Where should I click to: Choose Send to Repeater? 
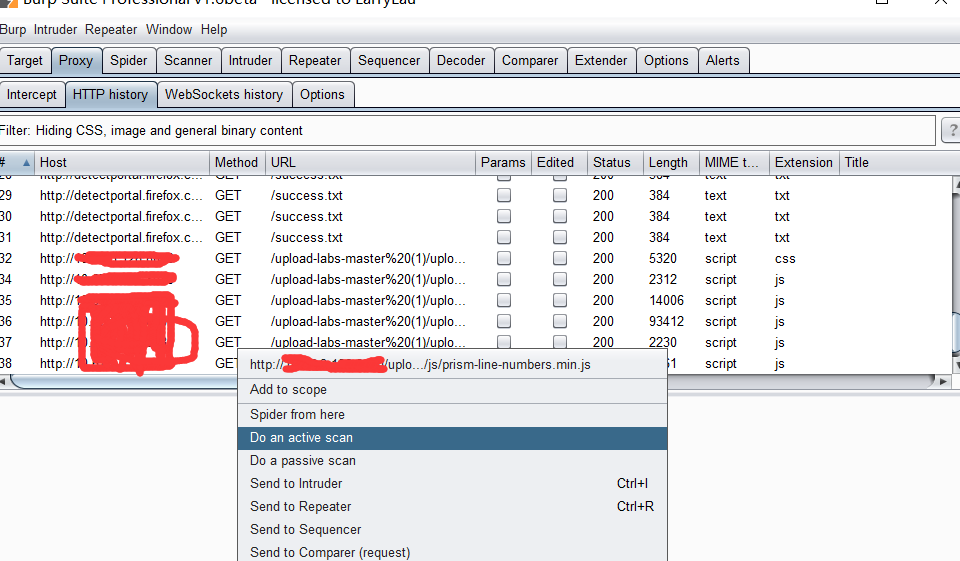click(x=452, y=506)
